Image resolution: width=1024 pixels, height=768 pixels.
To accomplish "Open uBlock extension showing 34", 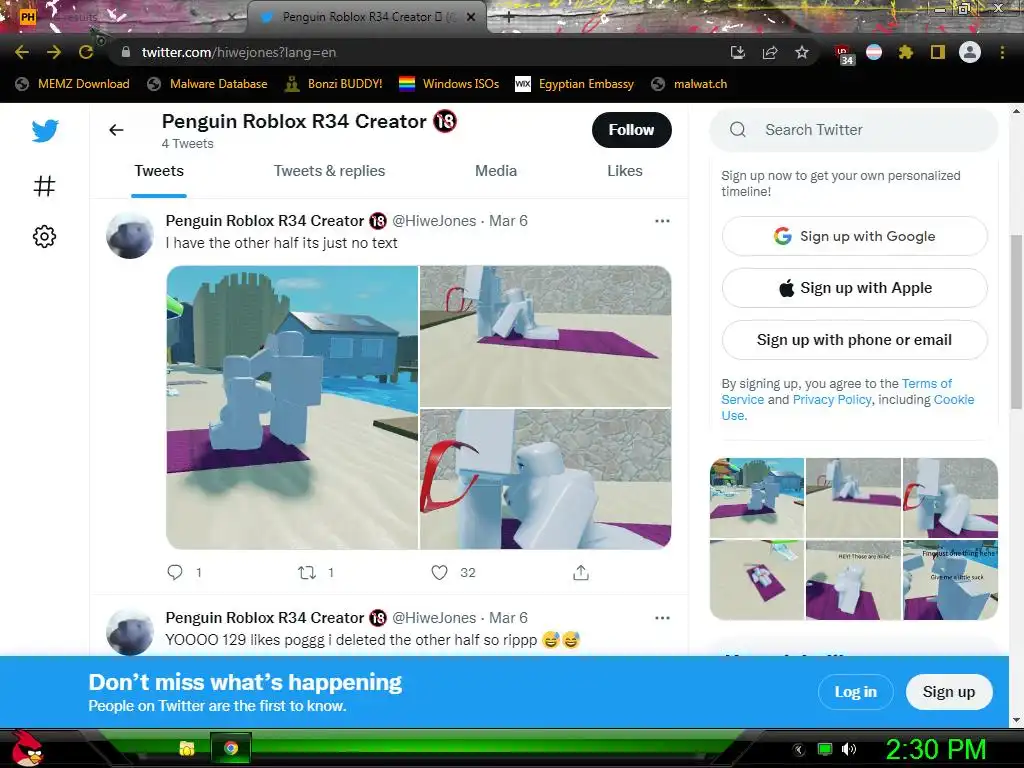I will [844, 54].
